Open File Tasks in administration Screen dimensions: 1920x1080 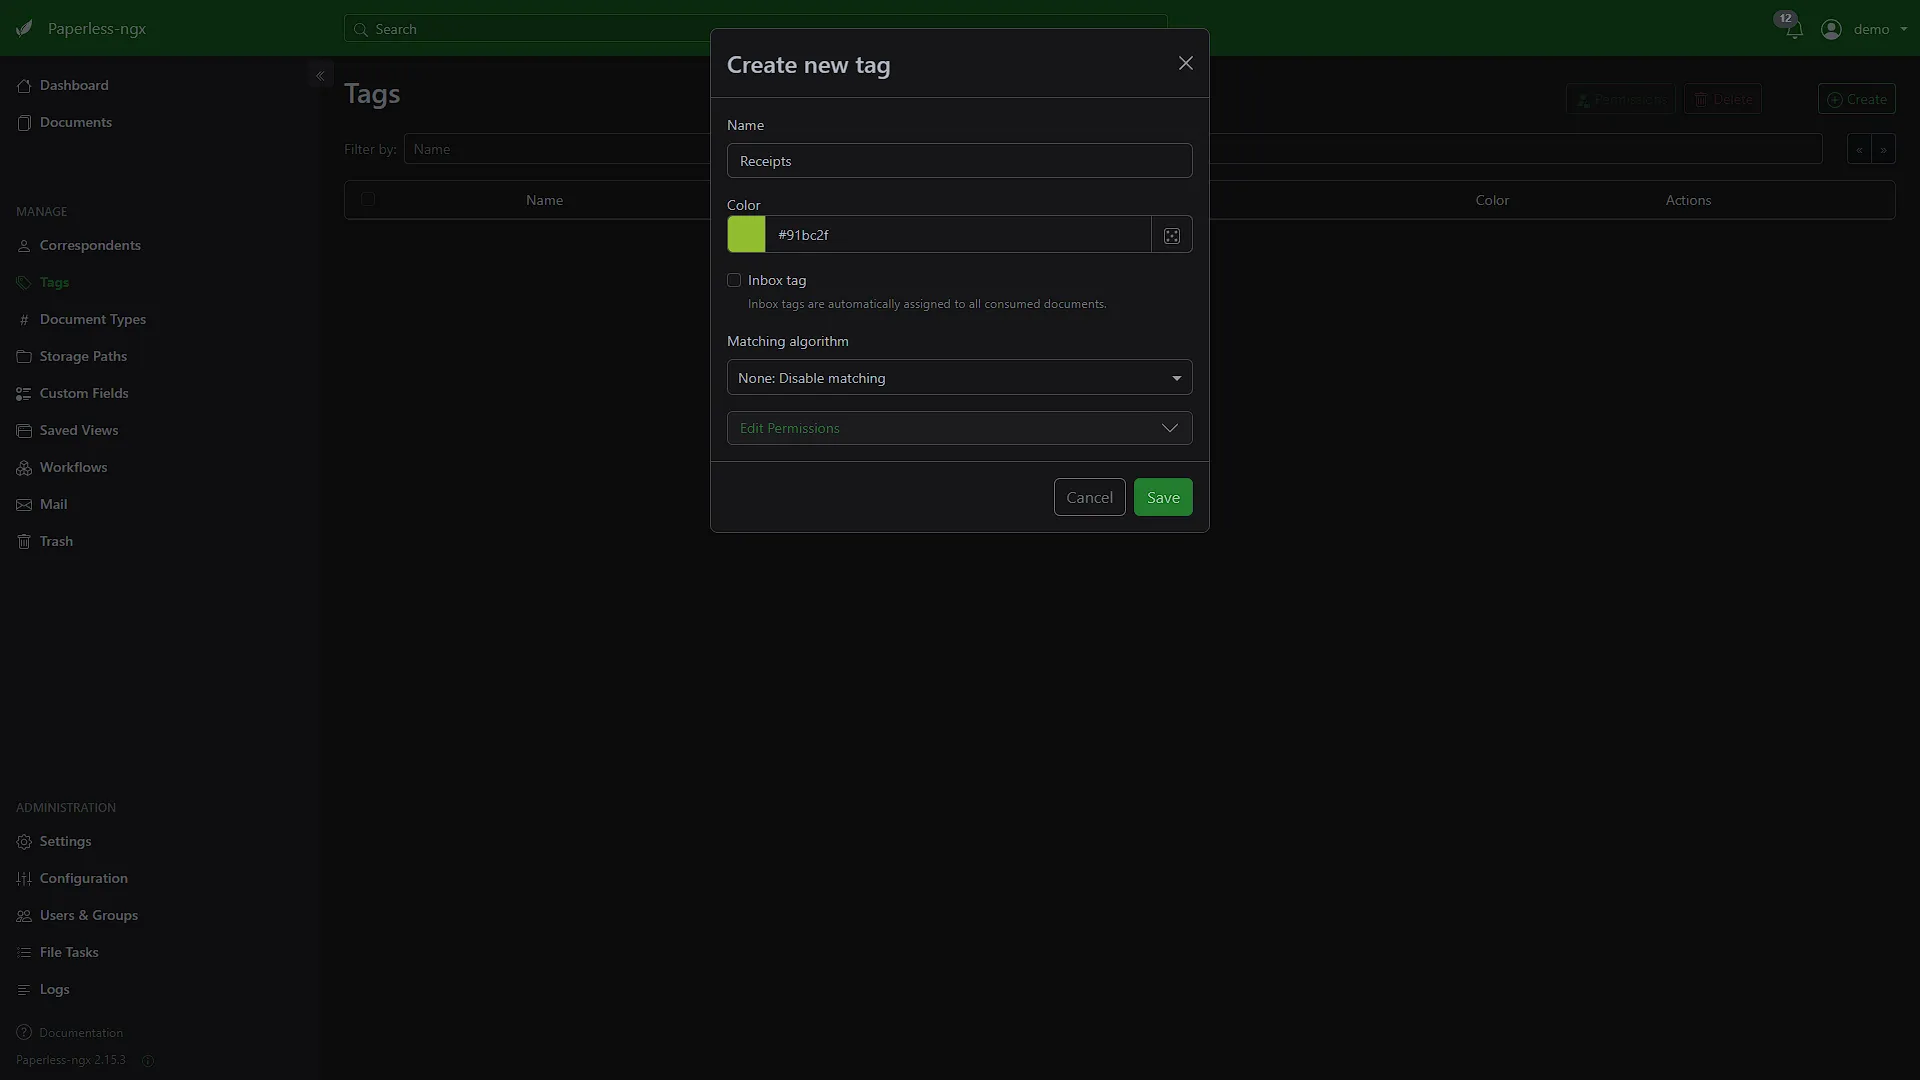[69, 952]
